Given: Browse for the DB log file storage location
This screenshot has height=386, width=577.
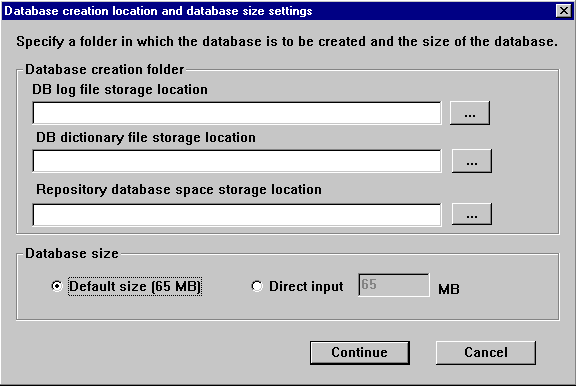Looking at the screenshot, I should pyautogui.click(x=470, y=113).
